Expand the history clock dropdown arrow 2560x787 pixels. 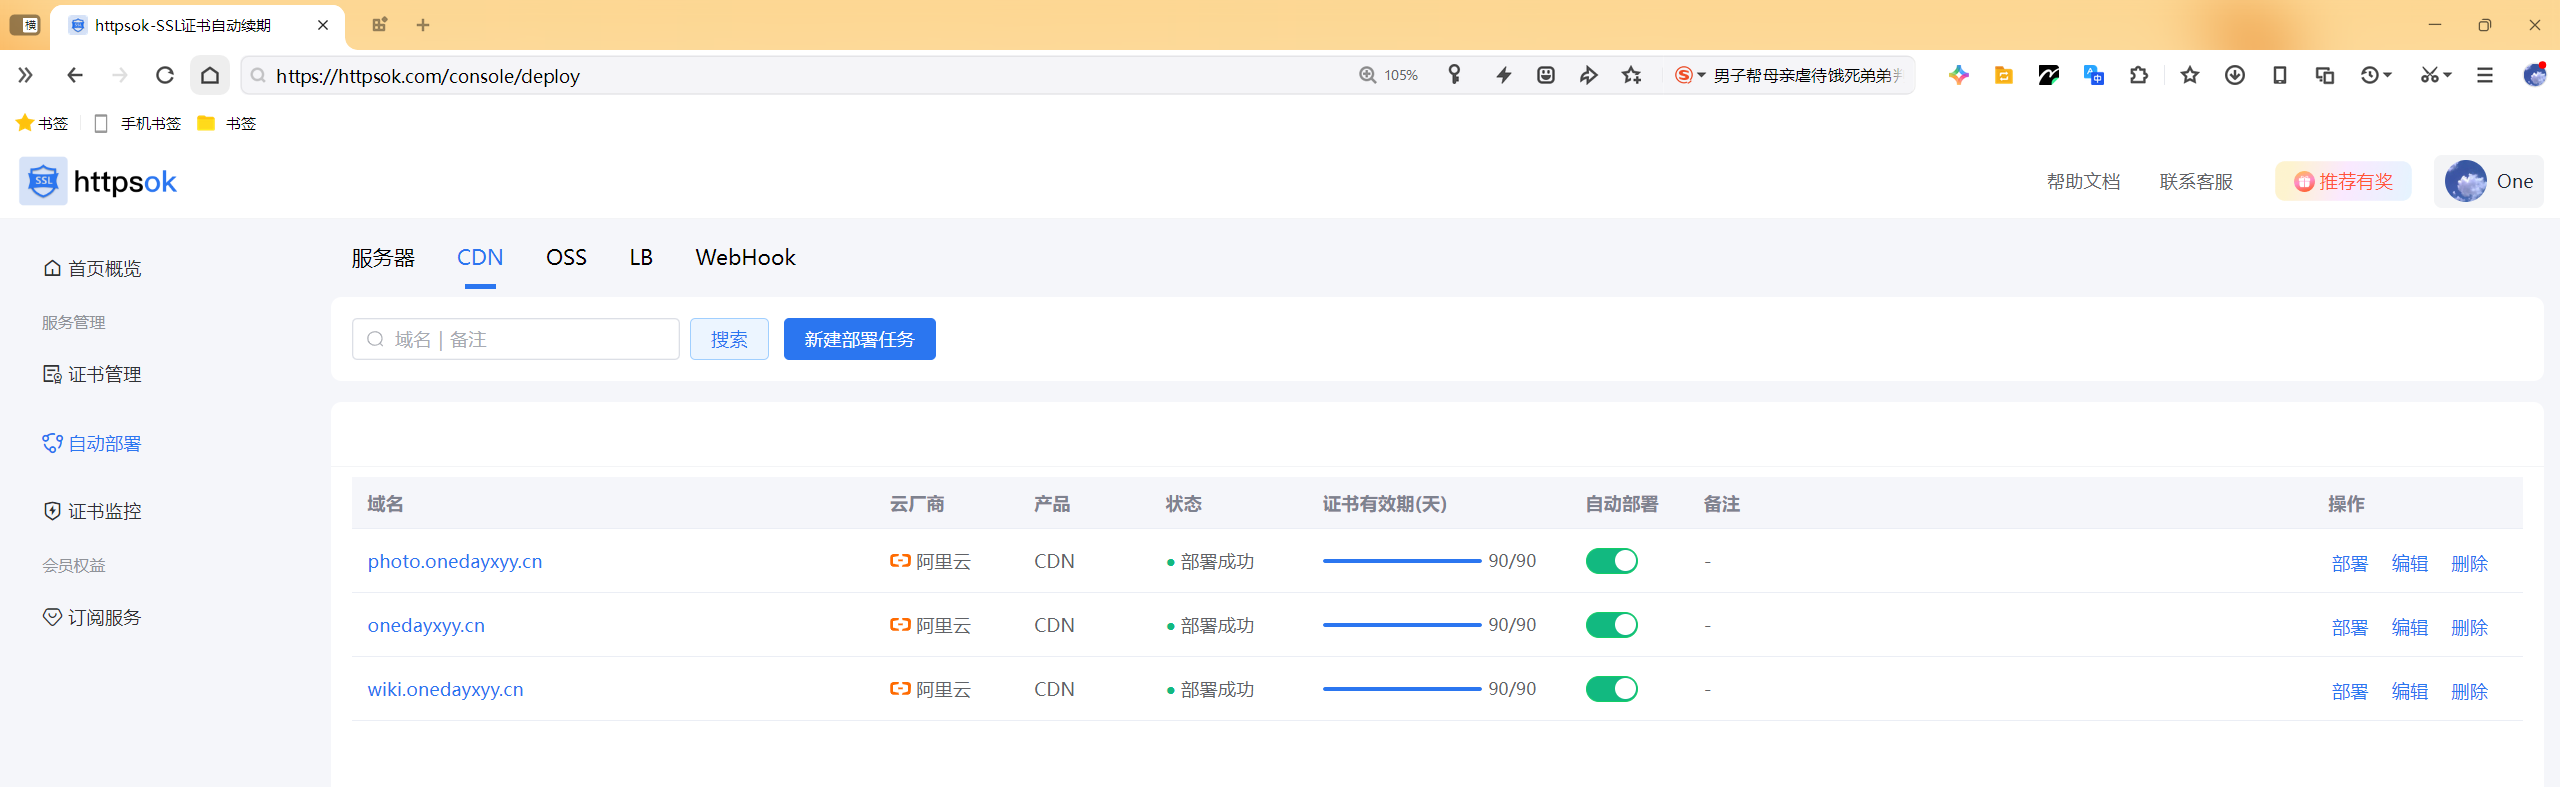(x=2388, y=75)
